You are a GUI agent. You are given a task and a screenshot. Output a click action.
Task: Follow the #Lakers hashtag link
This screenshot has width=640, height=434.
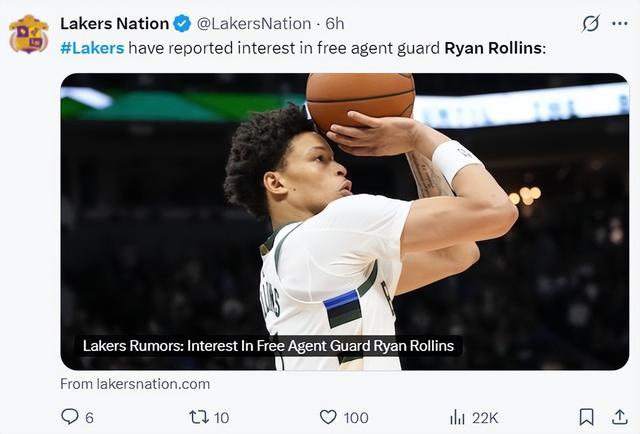pyautogui.click(x=92, y=48)
